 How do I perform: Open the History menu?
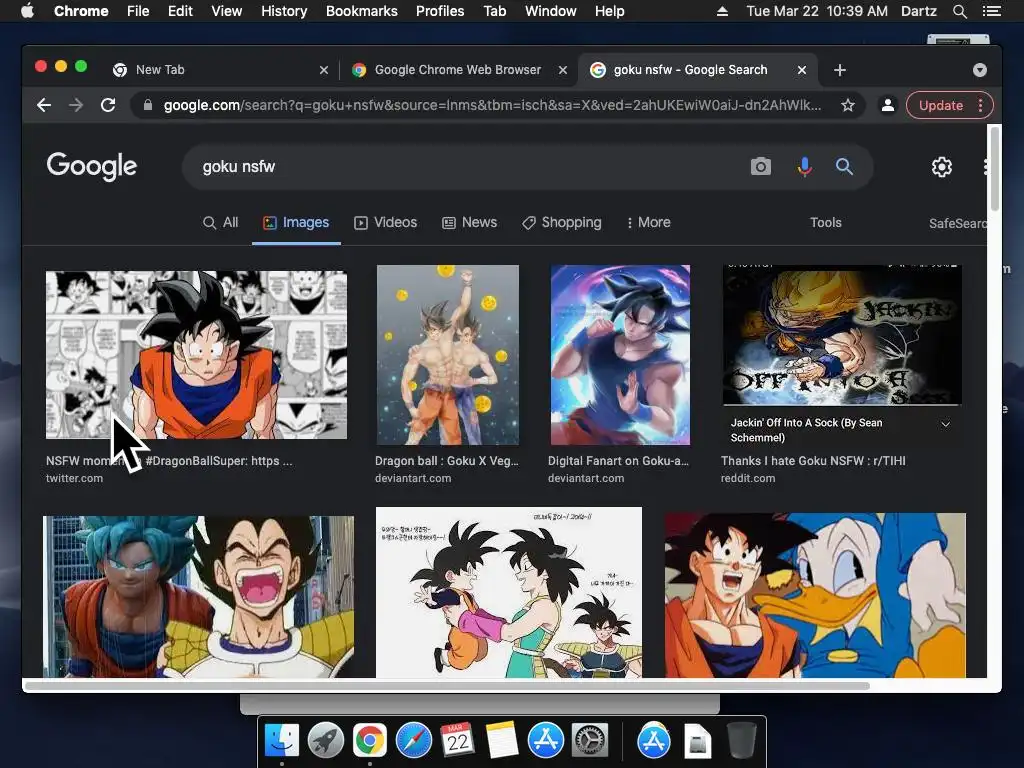click(x=284, y=11)
